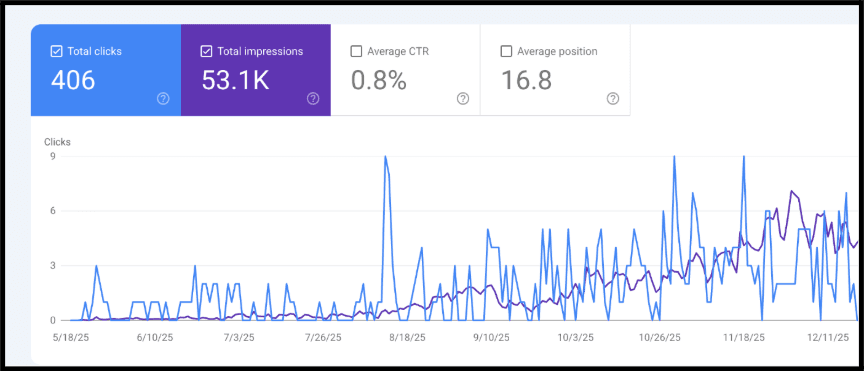Viewport: 865px width, 371px height.
Task: Select the 53.1K impressions value
Action: pos(235,80)
